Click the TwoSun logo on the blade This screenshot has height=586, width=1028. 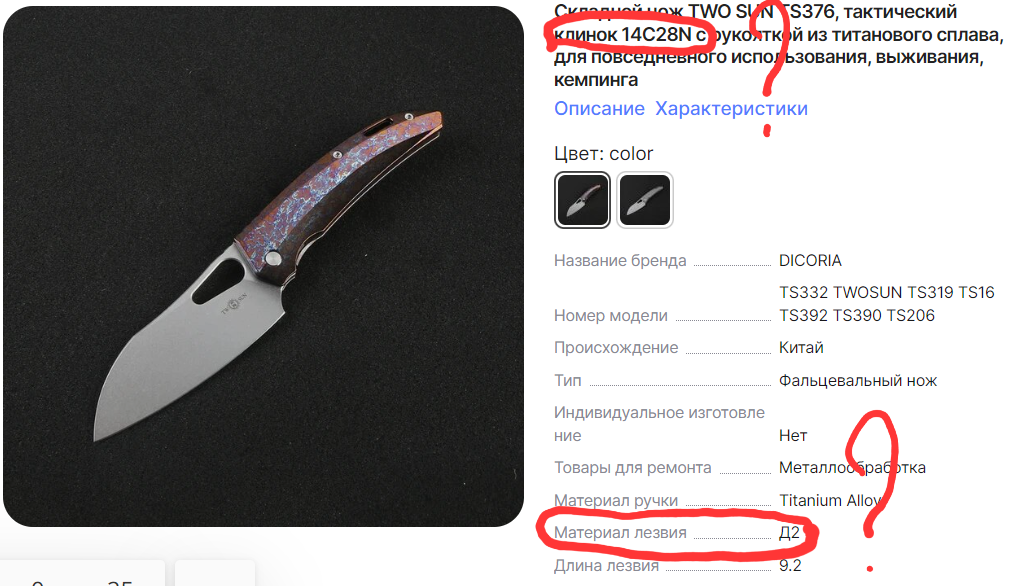click(233, 304)
